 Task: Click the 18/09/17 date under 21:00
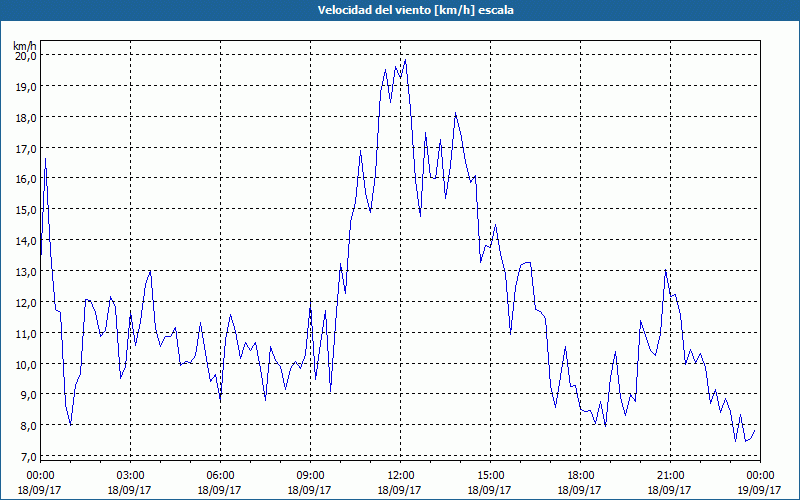pyautogui.click(x=669, y=490)
